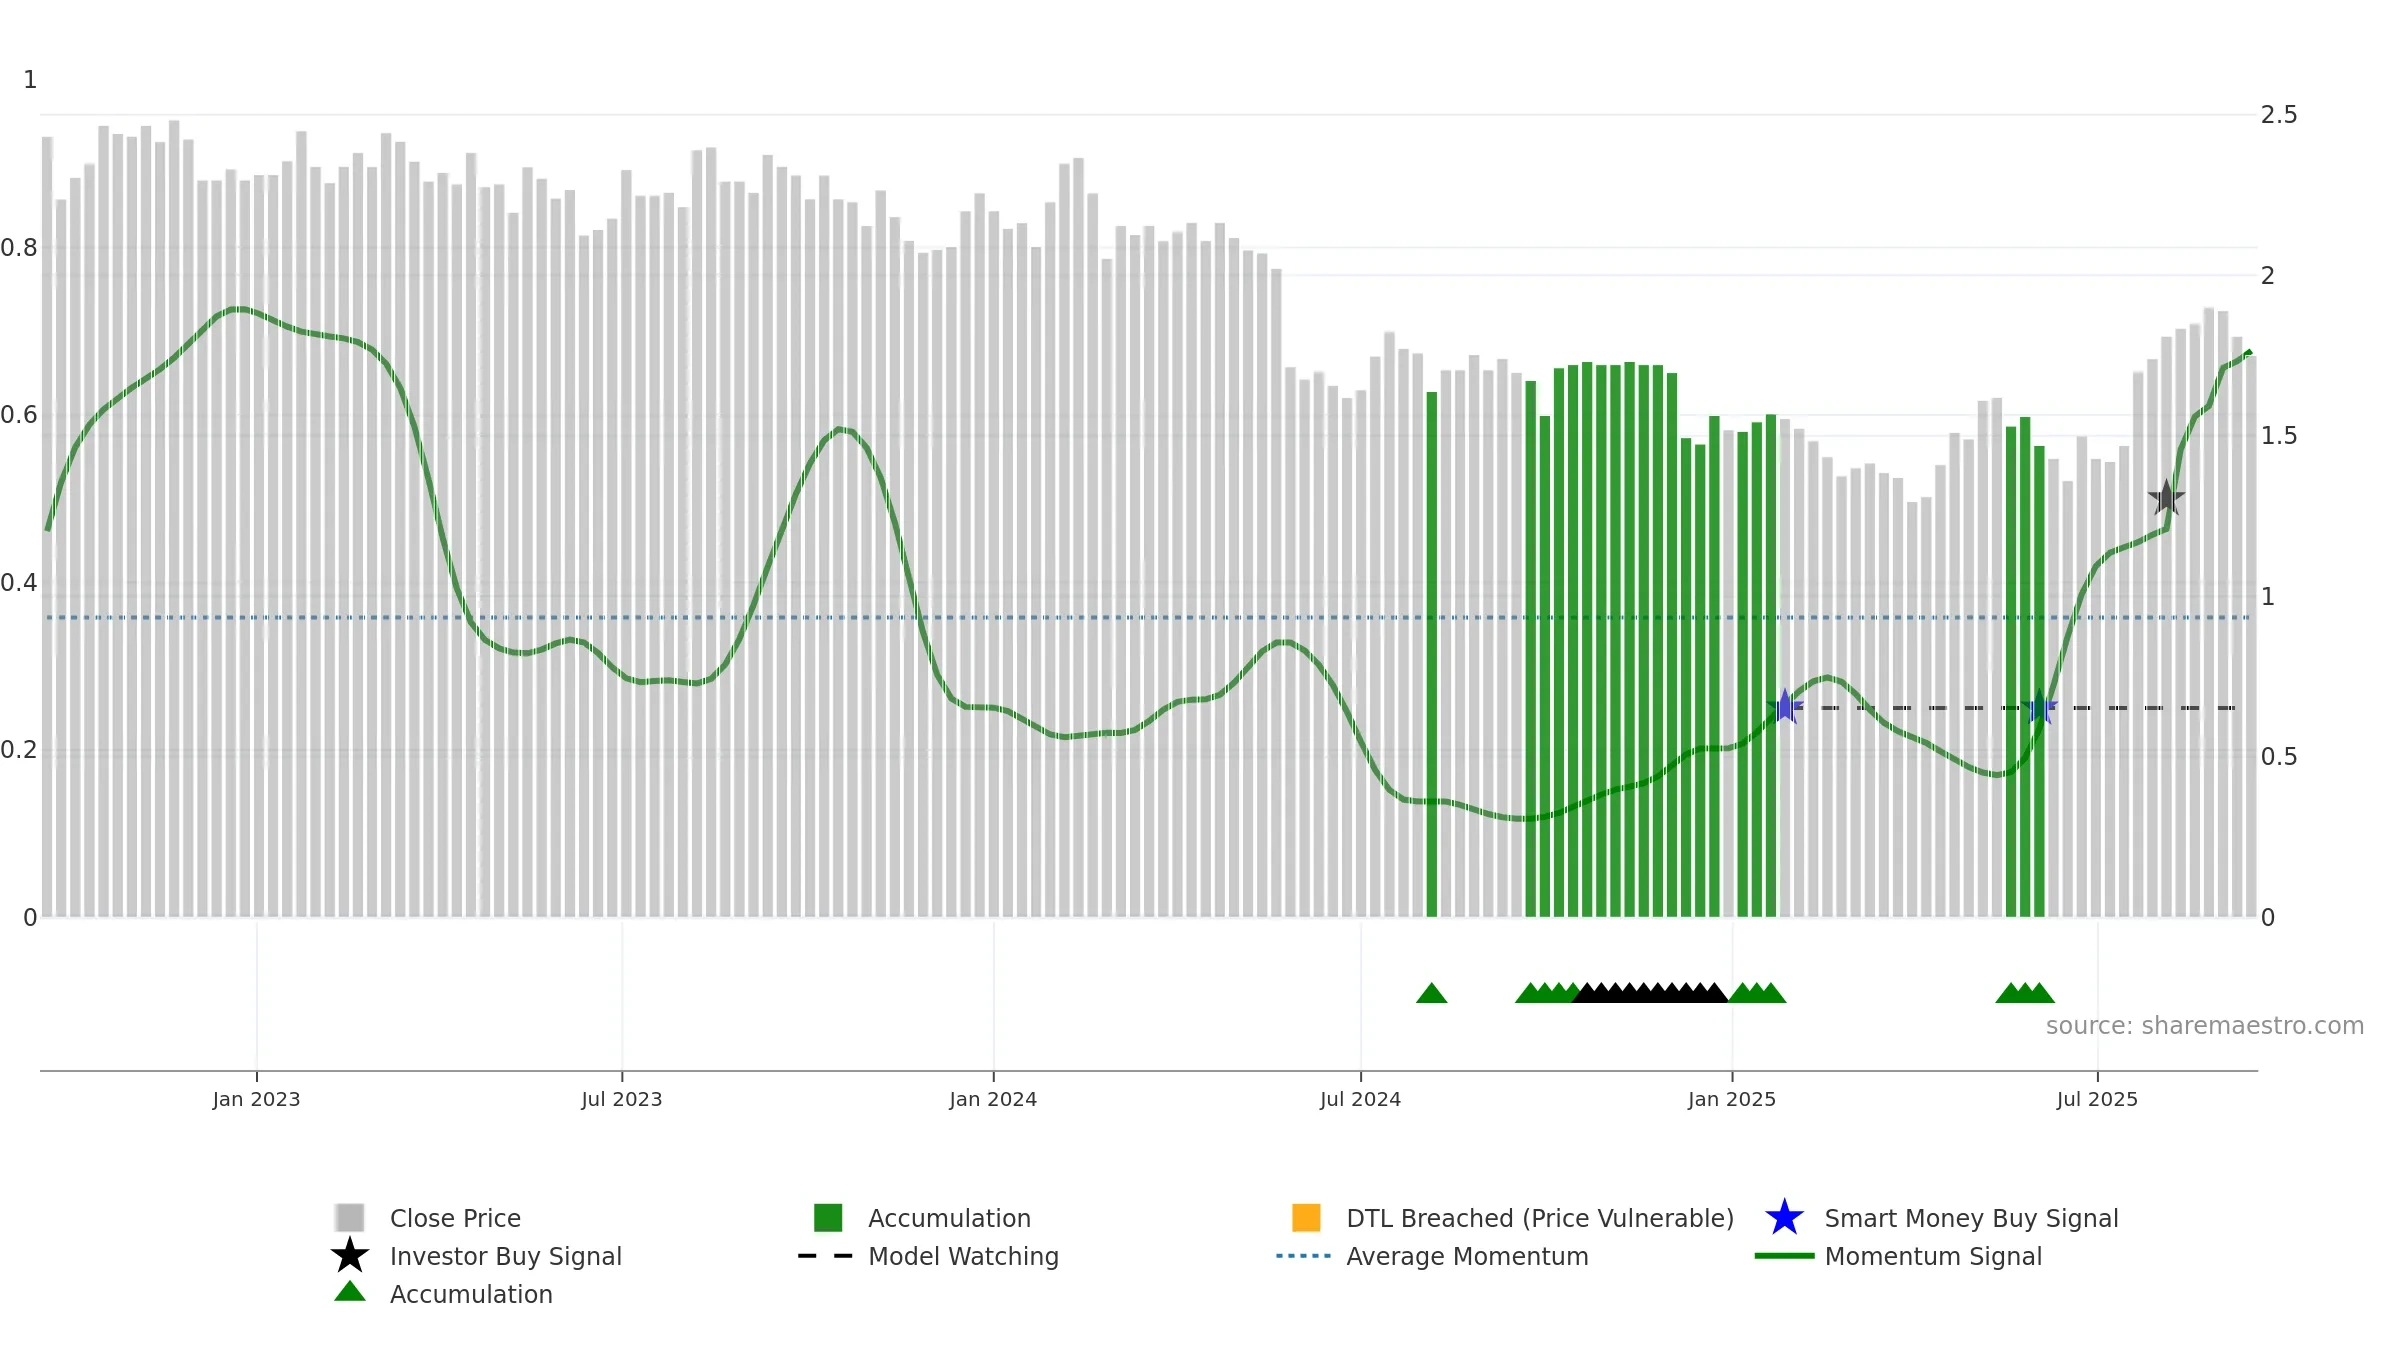Click the first blue Smart Money star near Jan 2025

(1784, 707)
